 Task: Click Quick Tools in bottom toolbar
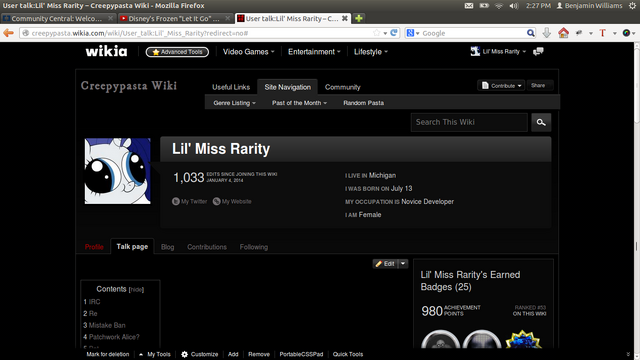[348, 354]
